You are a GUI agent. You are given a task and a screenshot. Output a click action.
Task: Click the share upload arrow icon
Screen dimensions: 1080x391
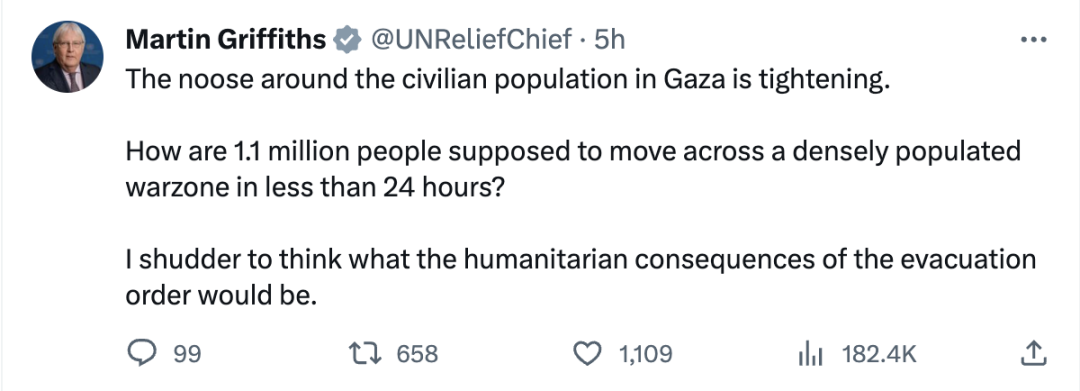(x=1032, y=353)
